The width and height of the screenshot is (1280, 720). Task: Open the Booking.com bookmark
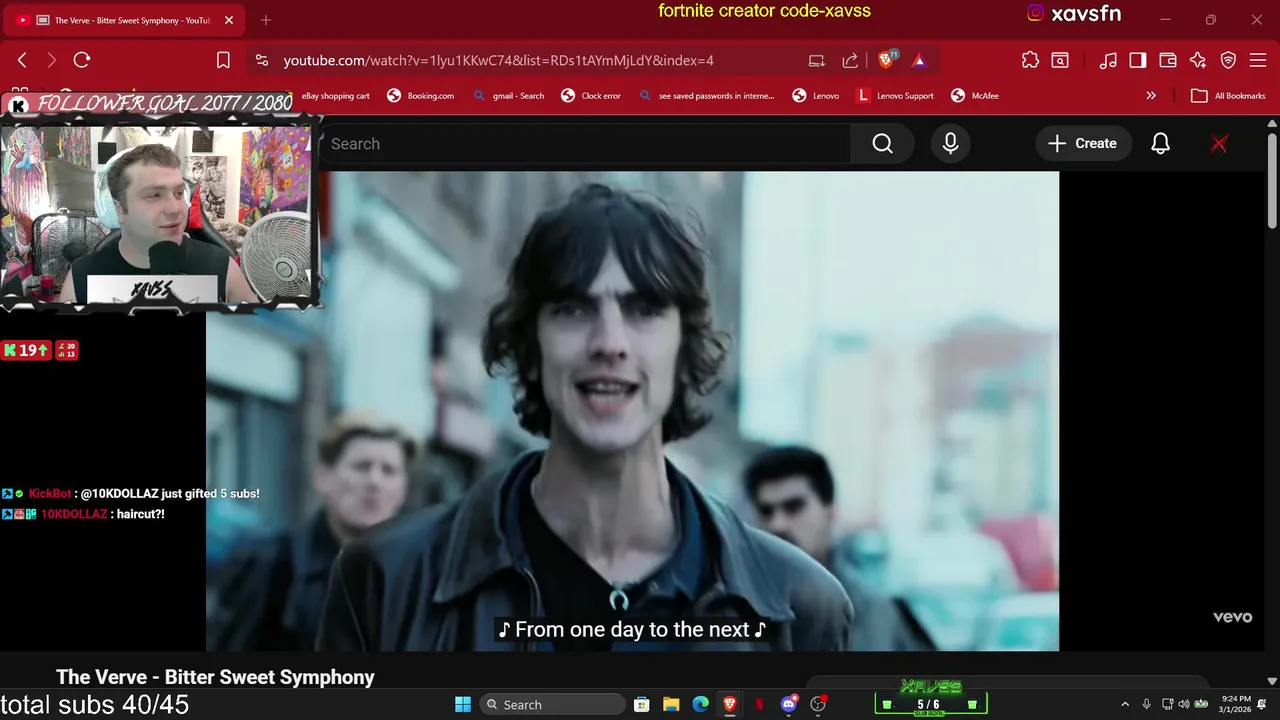tap(420, 96)
